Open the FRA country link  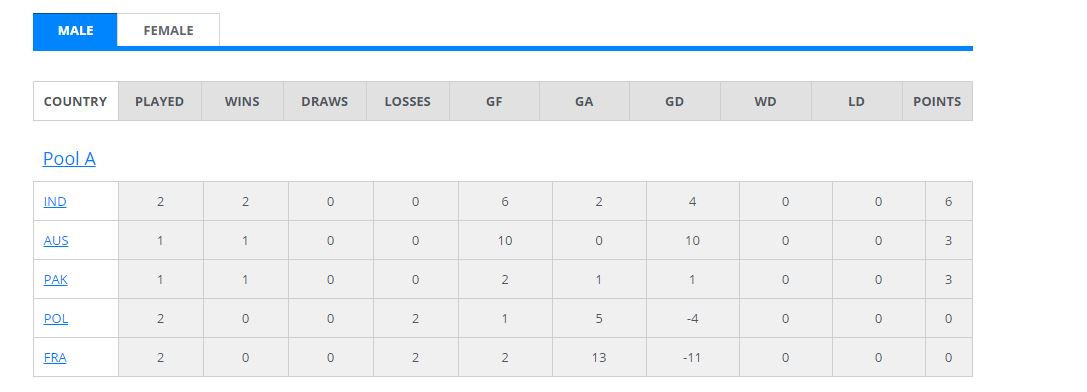click(55, 357)
